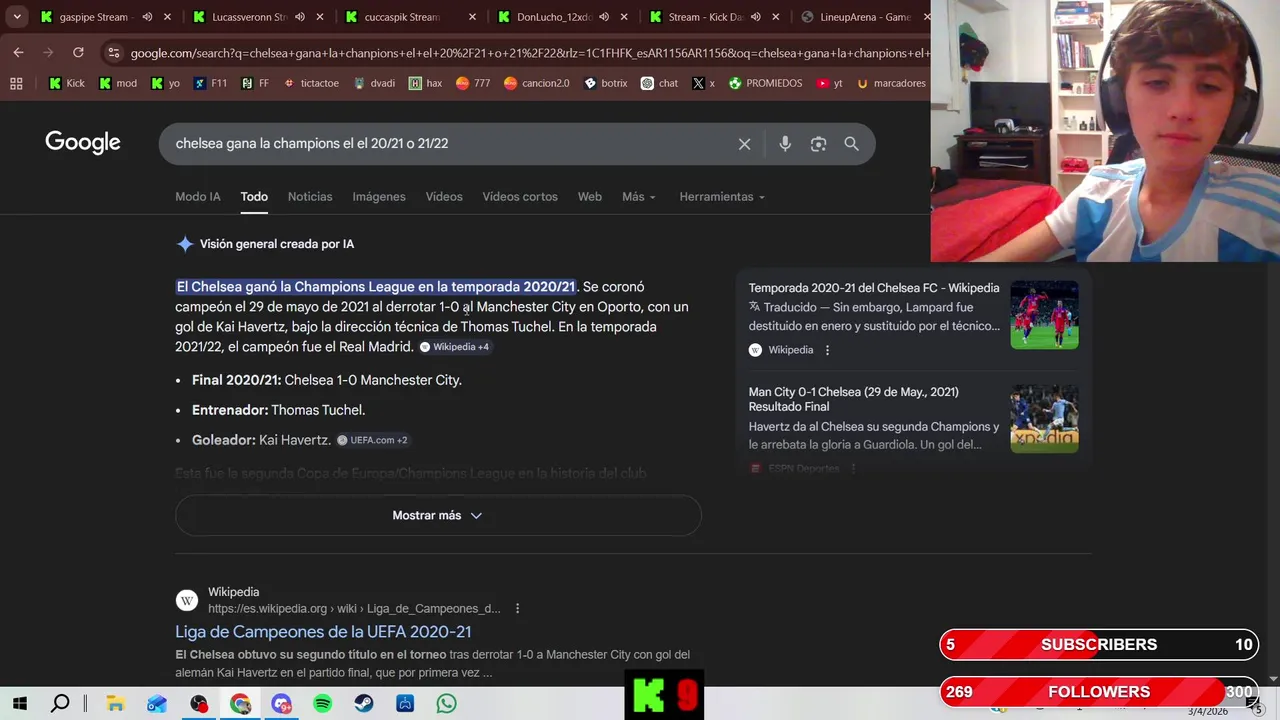Open the botrix bookmark
This screenshot has height=720, width=1280.
(605, 83)
